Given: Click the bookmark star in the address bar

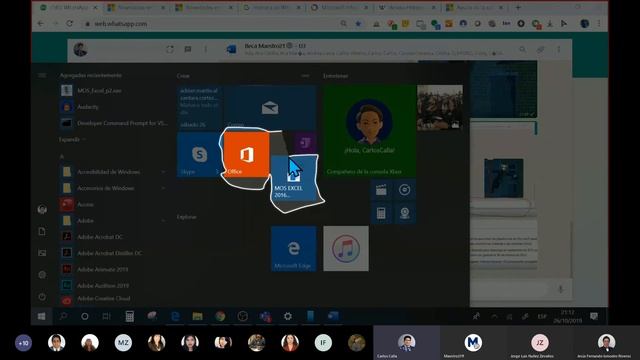Looking at the screenshot, I should pyautogui.click(x=358, y=24).
